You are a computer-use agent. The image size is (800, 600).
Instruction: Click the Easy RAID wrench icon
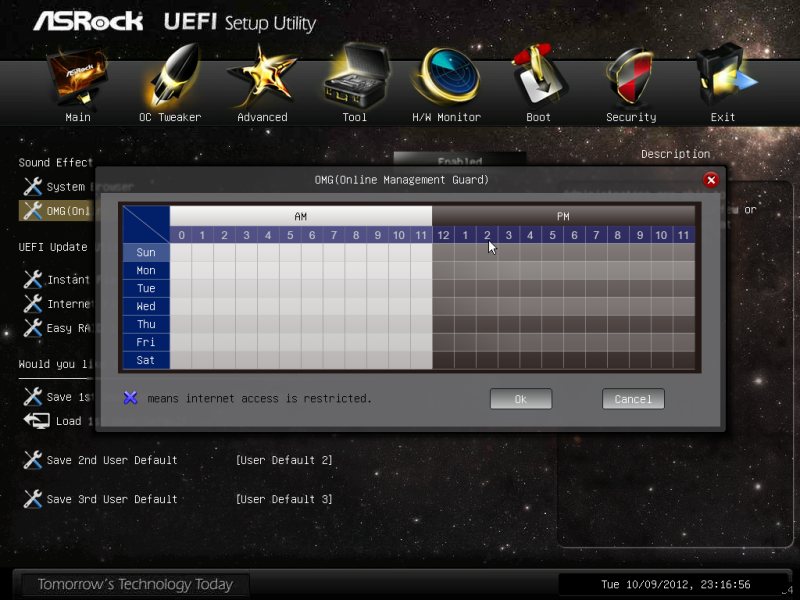(33, 328)
